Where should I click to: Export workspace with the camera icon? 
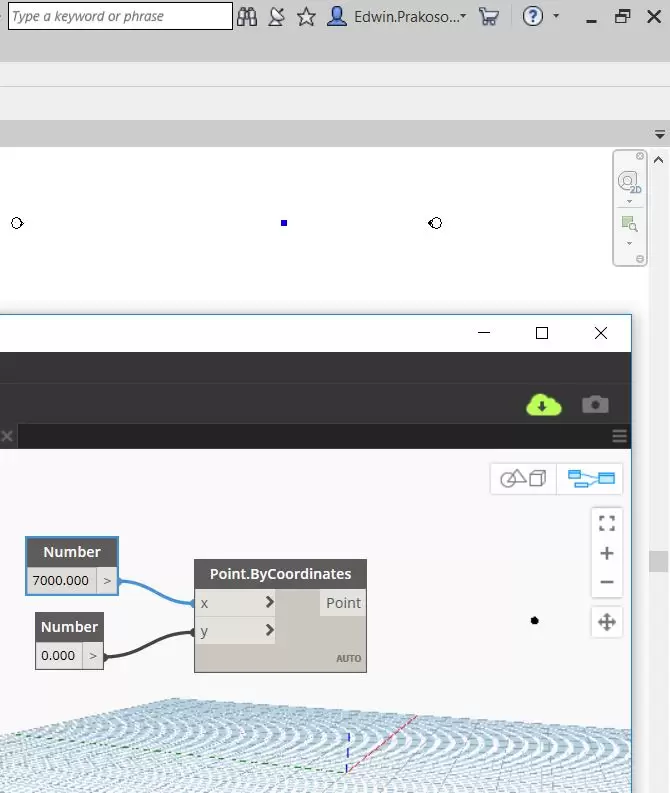click(x=595, y=404)
